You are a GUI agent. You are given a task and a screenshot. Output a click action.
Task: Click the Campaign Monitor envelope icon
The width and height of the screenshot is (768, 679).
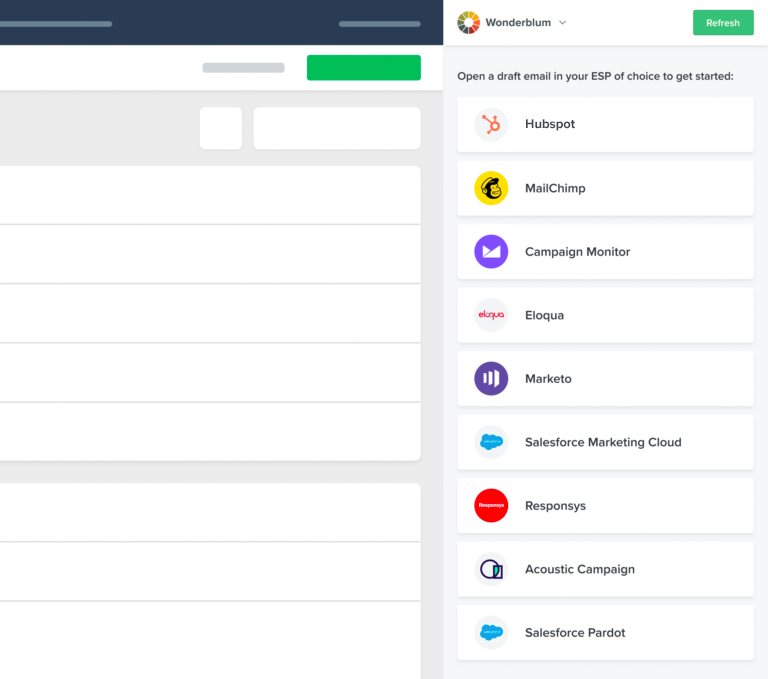click(x=491, y=252)
